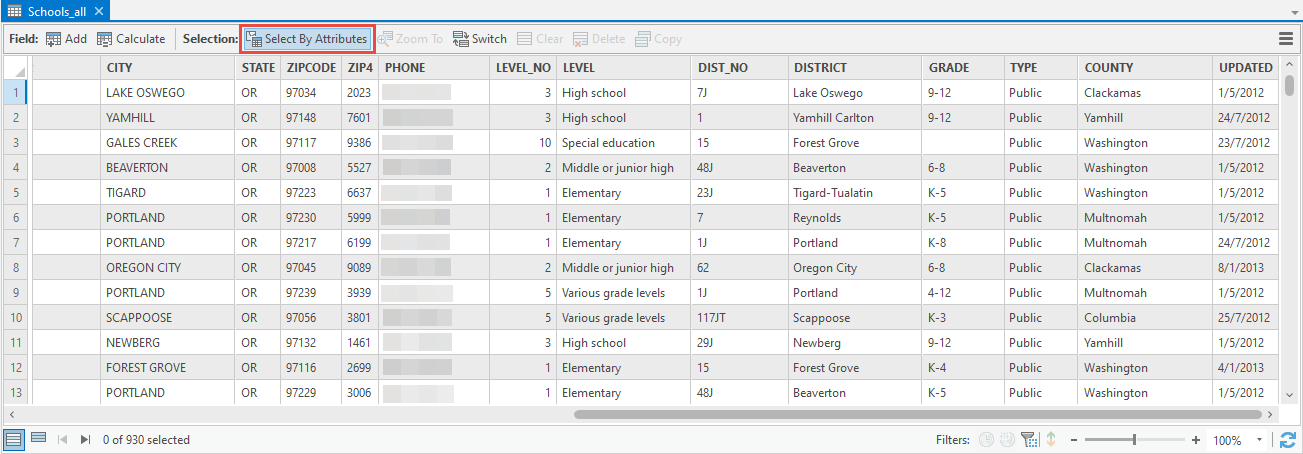Viewport: 1303px width, 454px height.
Task: Click the Zoom To selection button
Action: click(410, 39)
